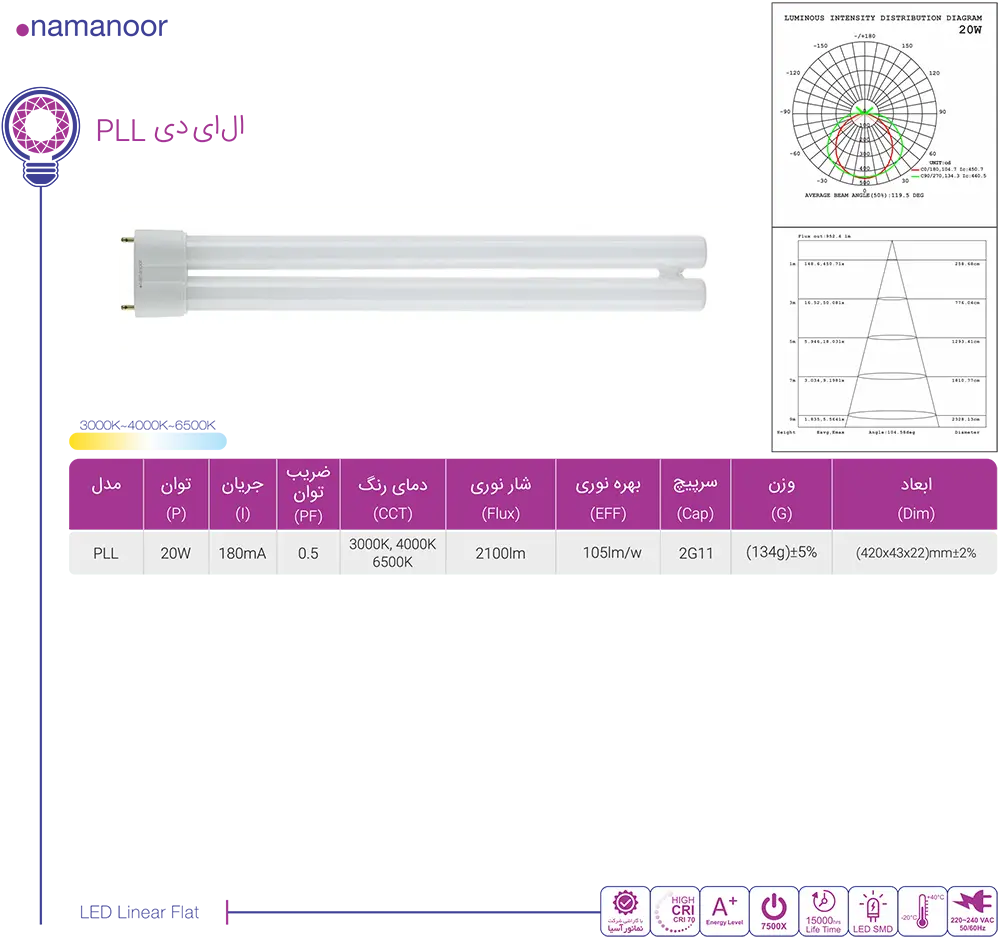Click the 2100lm flux value cell

tap(500, 553)
